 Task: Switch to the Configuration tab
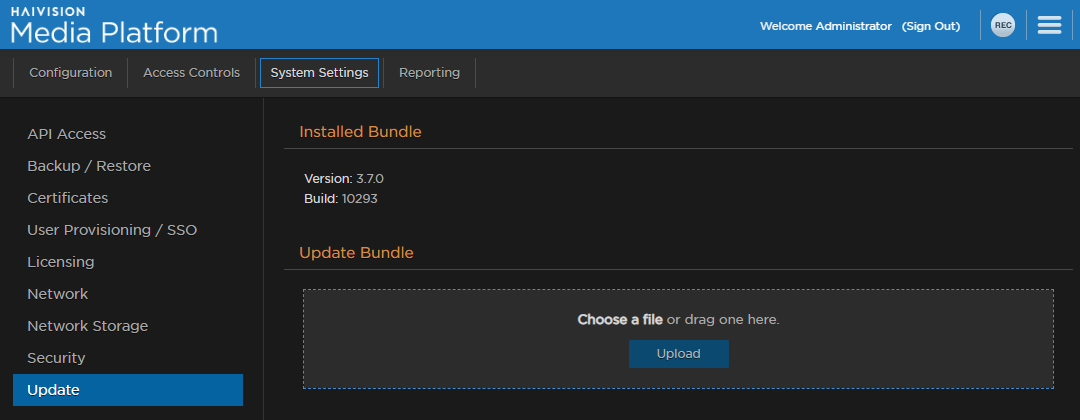70,73
